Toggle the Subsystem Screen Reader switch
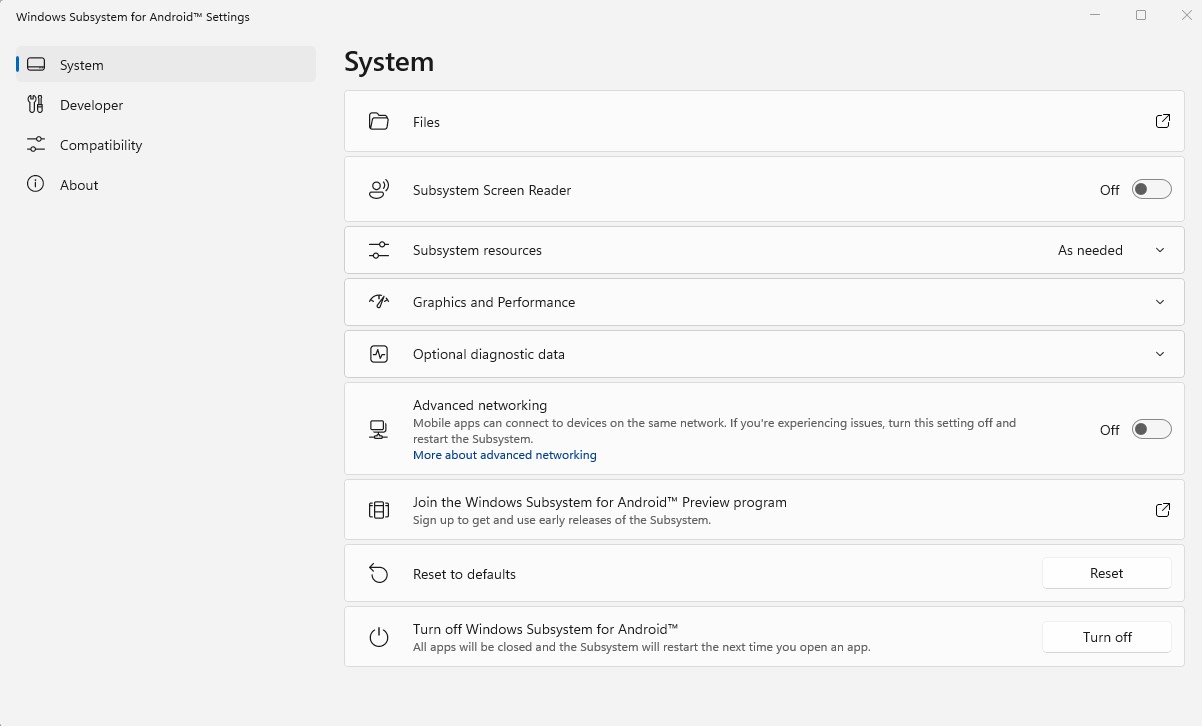Screen dimensions: 1202x726 point(1151,190)
